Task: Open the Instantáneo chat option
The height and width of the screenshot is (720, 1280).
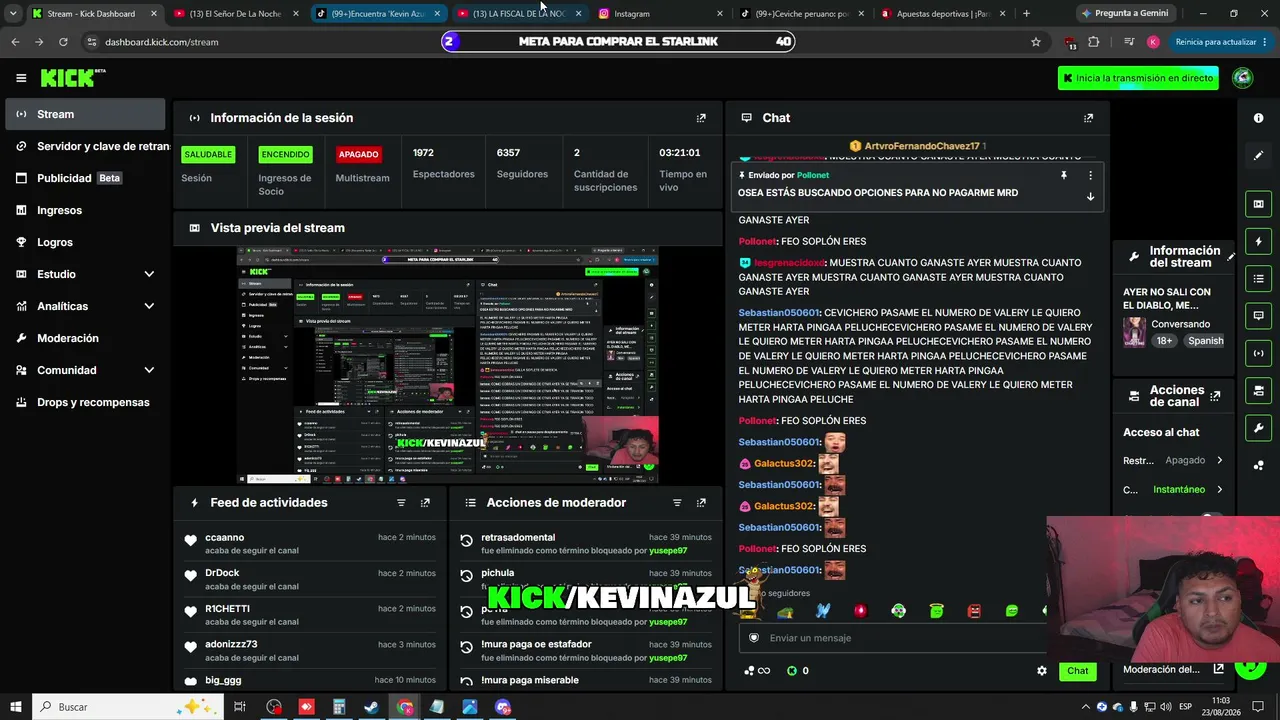Action: pos(1173,490)
